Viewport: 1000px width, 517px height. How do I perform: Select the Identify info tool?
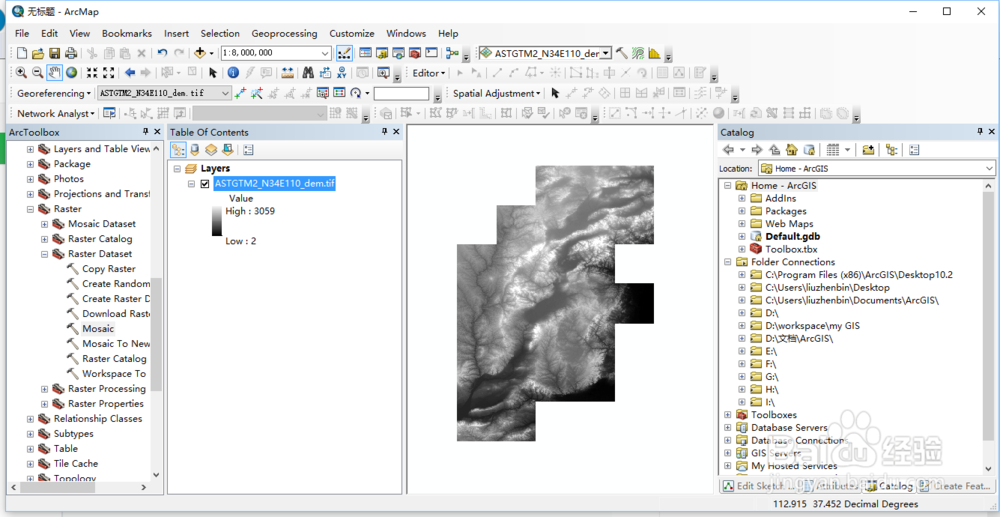pyautogui.click(x=233, y=73)
